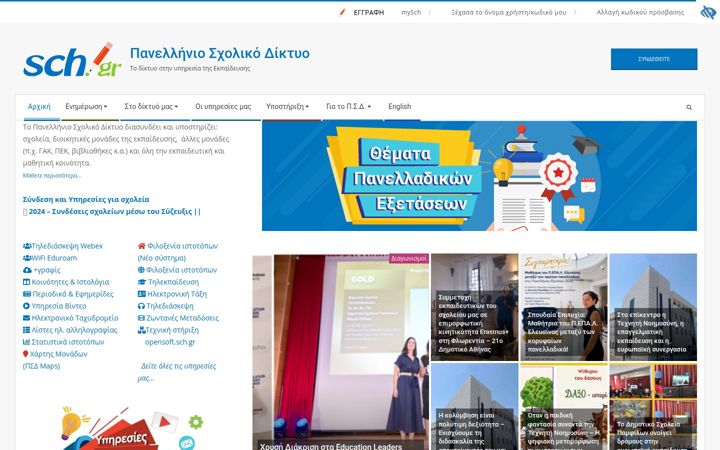Image resolution: width=720 pixels, height=450 pixels.
Task: Open 2024 – Συνδέσεις σχολείων μέσω του Σύζευξις
Action: tap(114, 212)
